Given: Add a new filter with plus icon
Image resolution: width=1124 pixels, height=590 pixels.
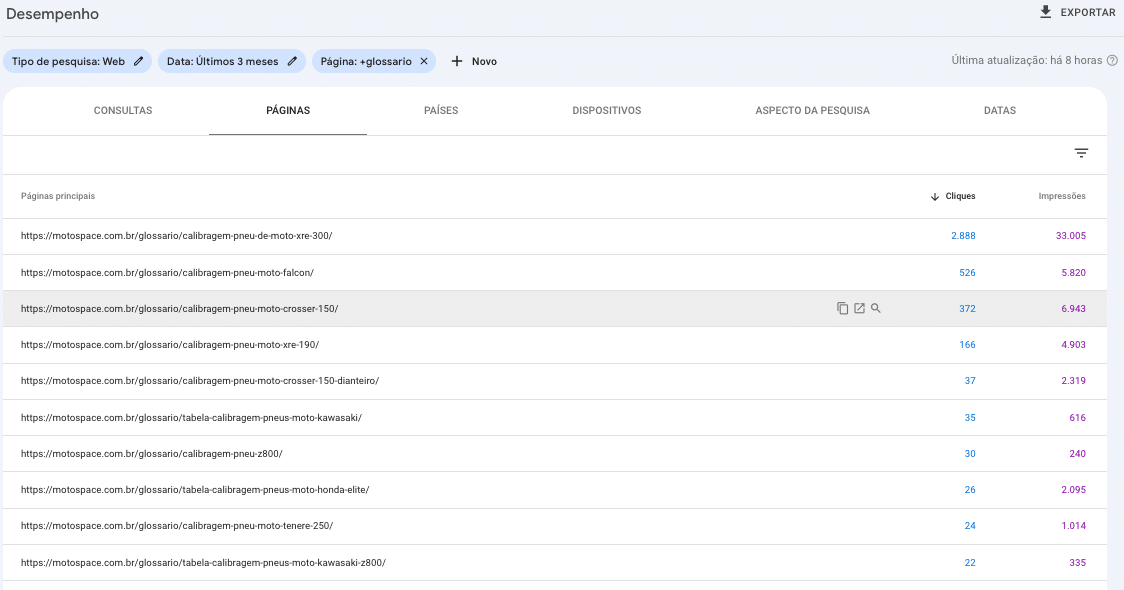Looking at the screenshot, I should coord(457,61).
